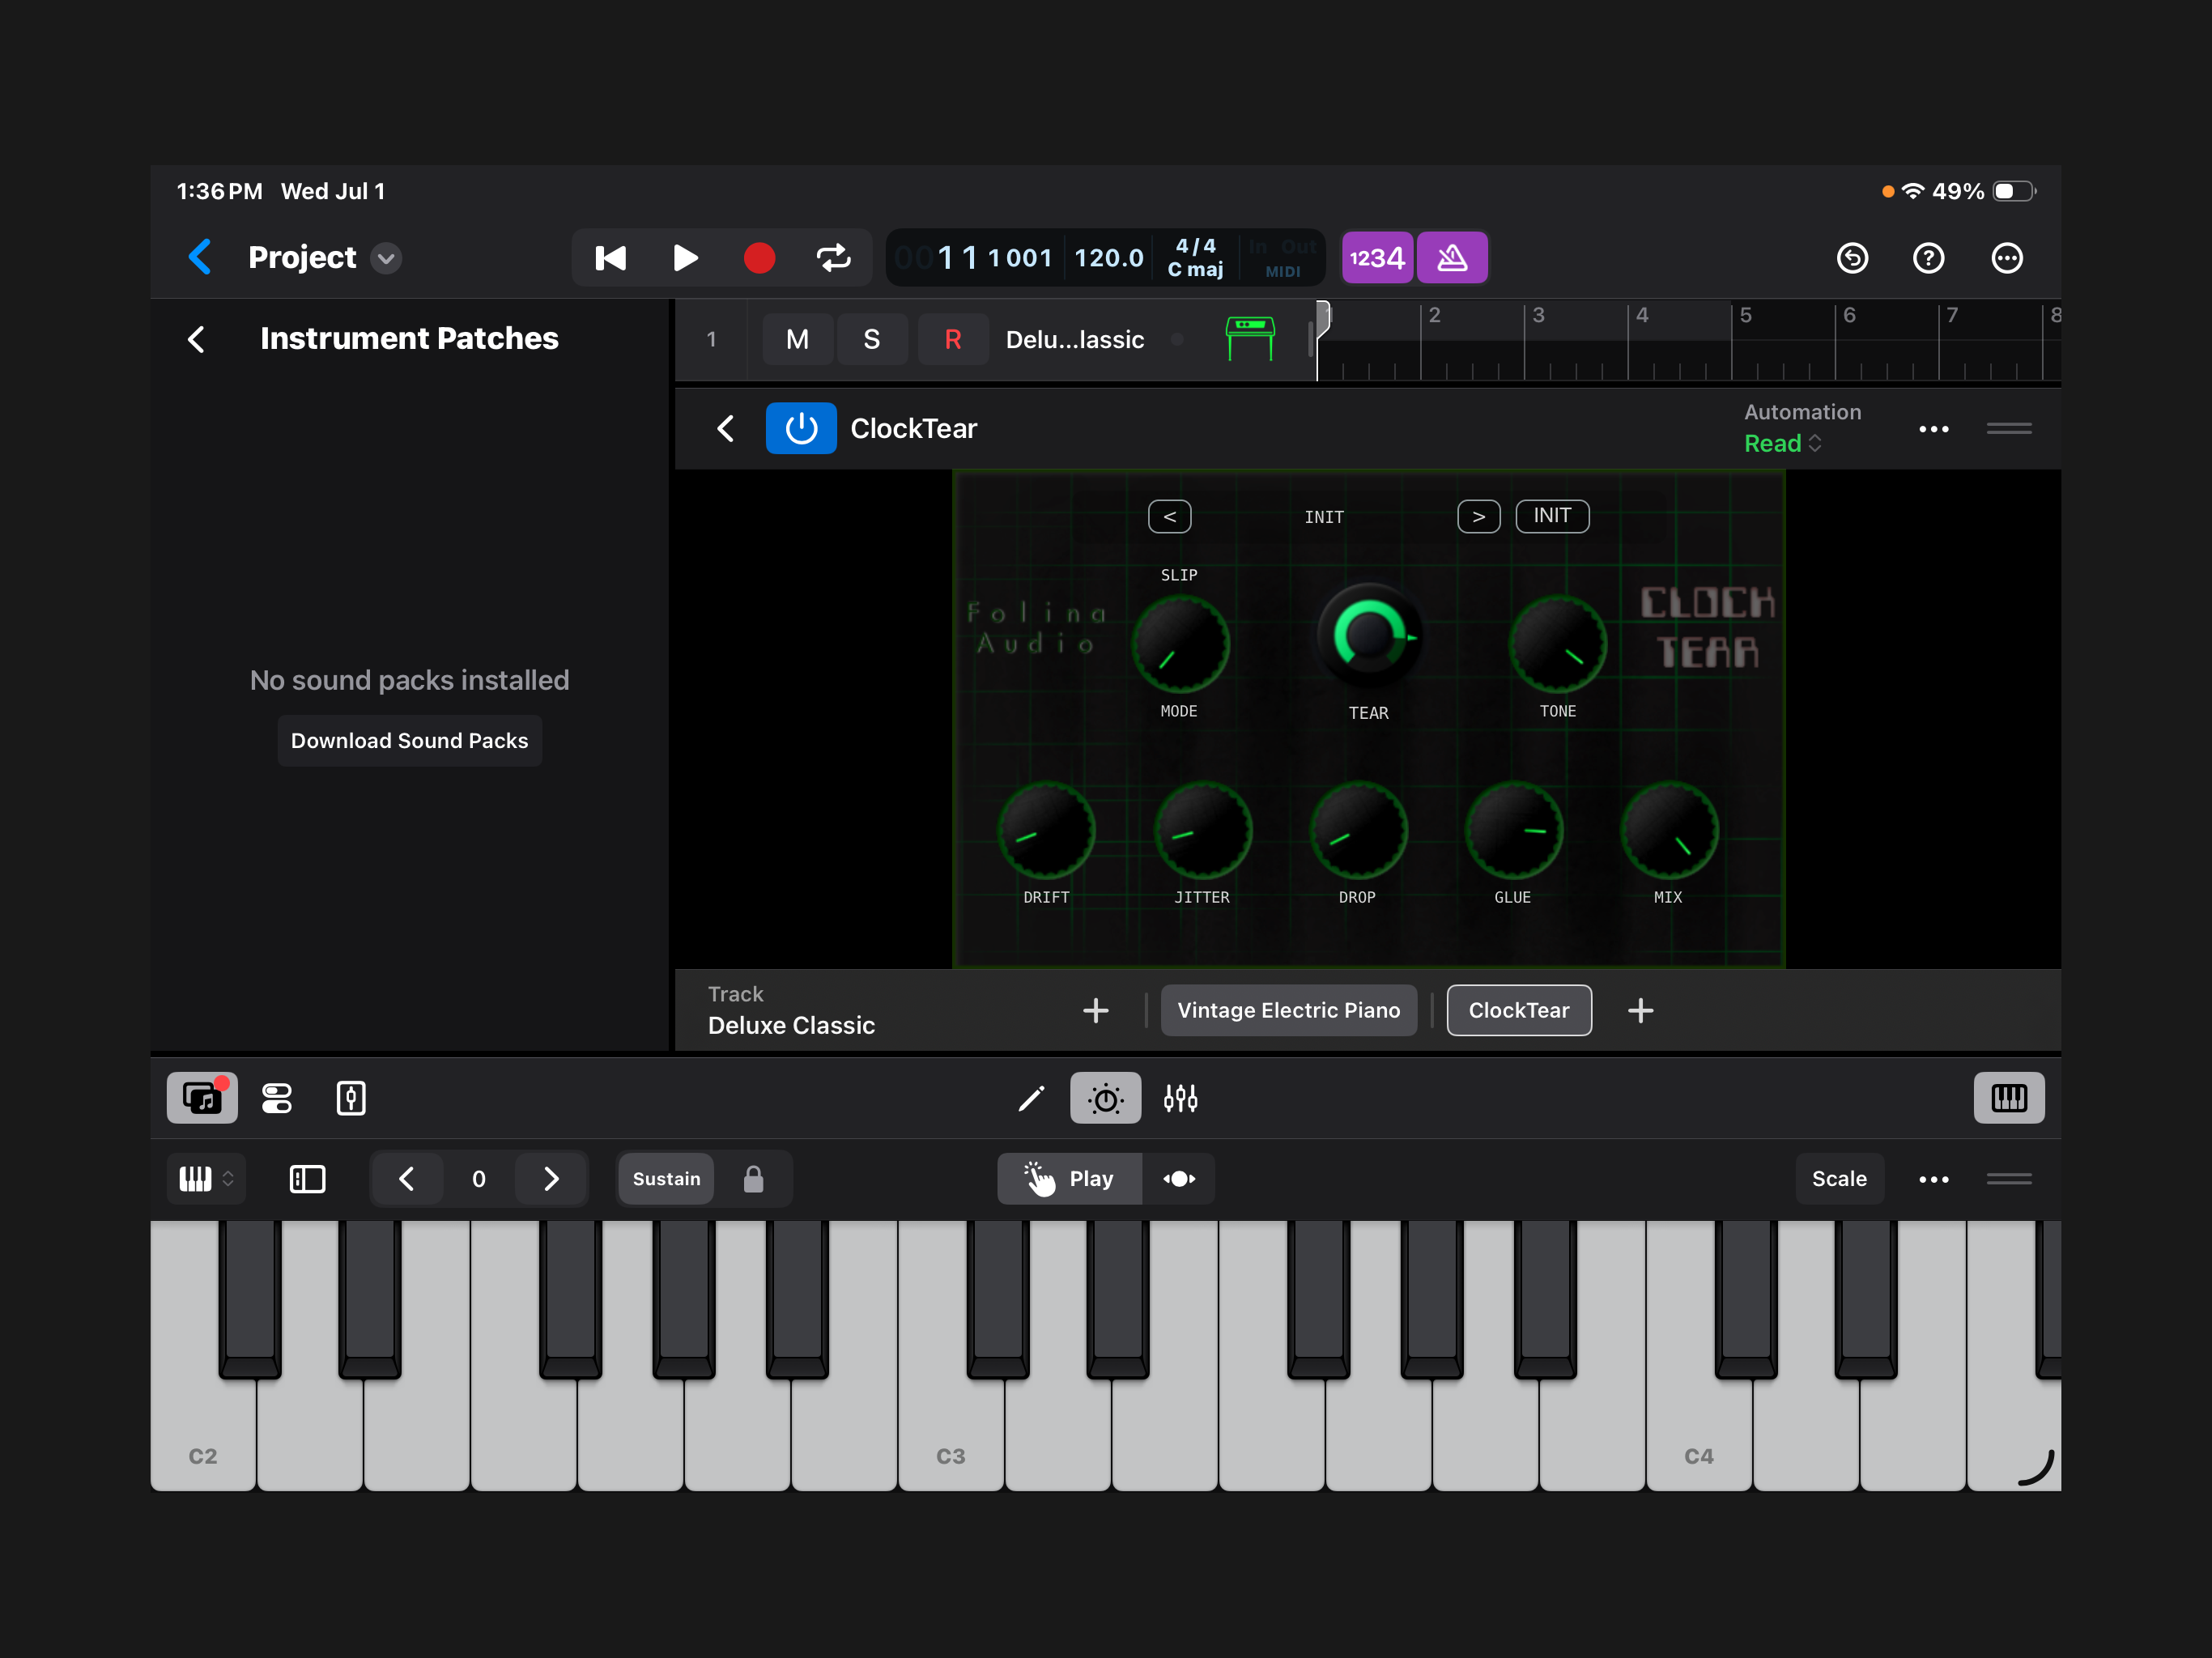Click the INIT reset button
This screenshot has width=2212, height=1658.
click(x=1553, y=516)
